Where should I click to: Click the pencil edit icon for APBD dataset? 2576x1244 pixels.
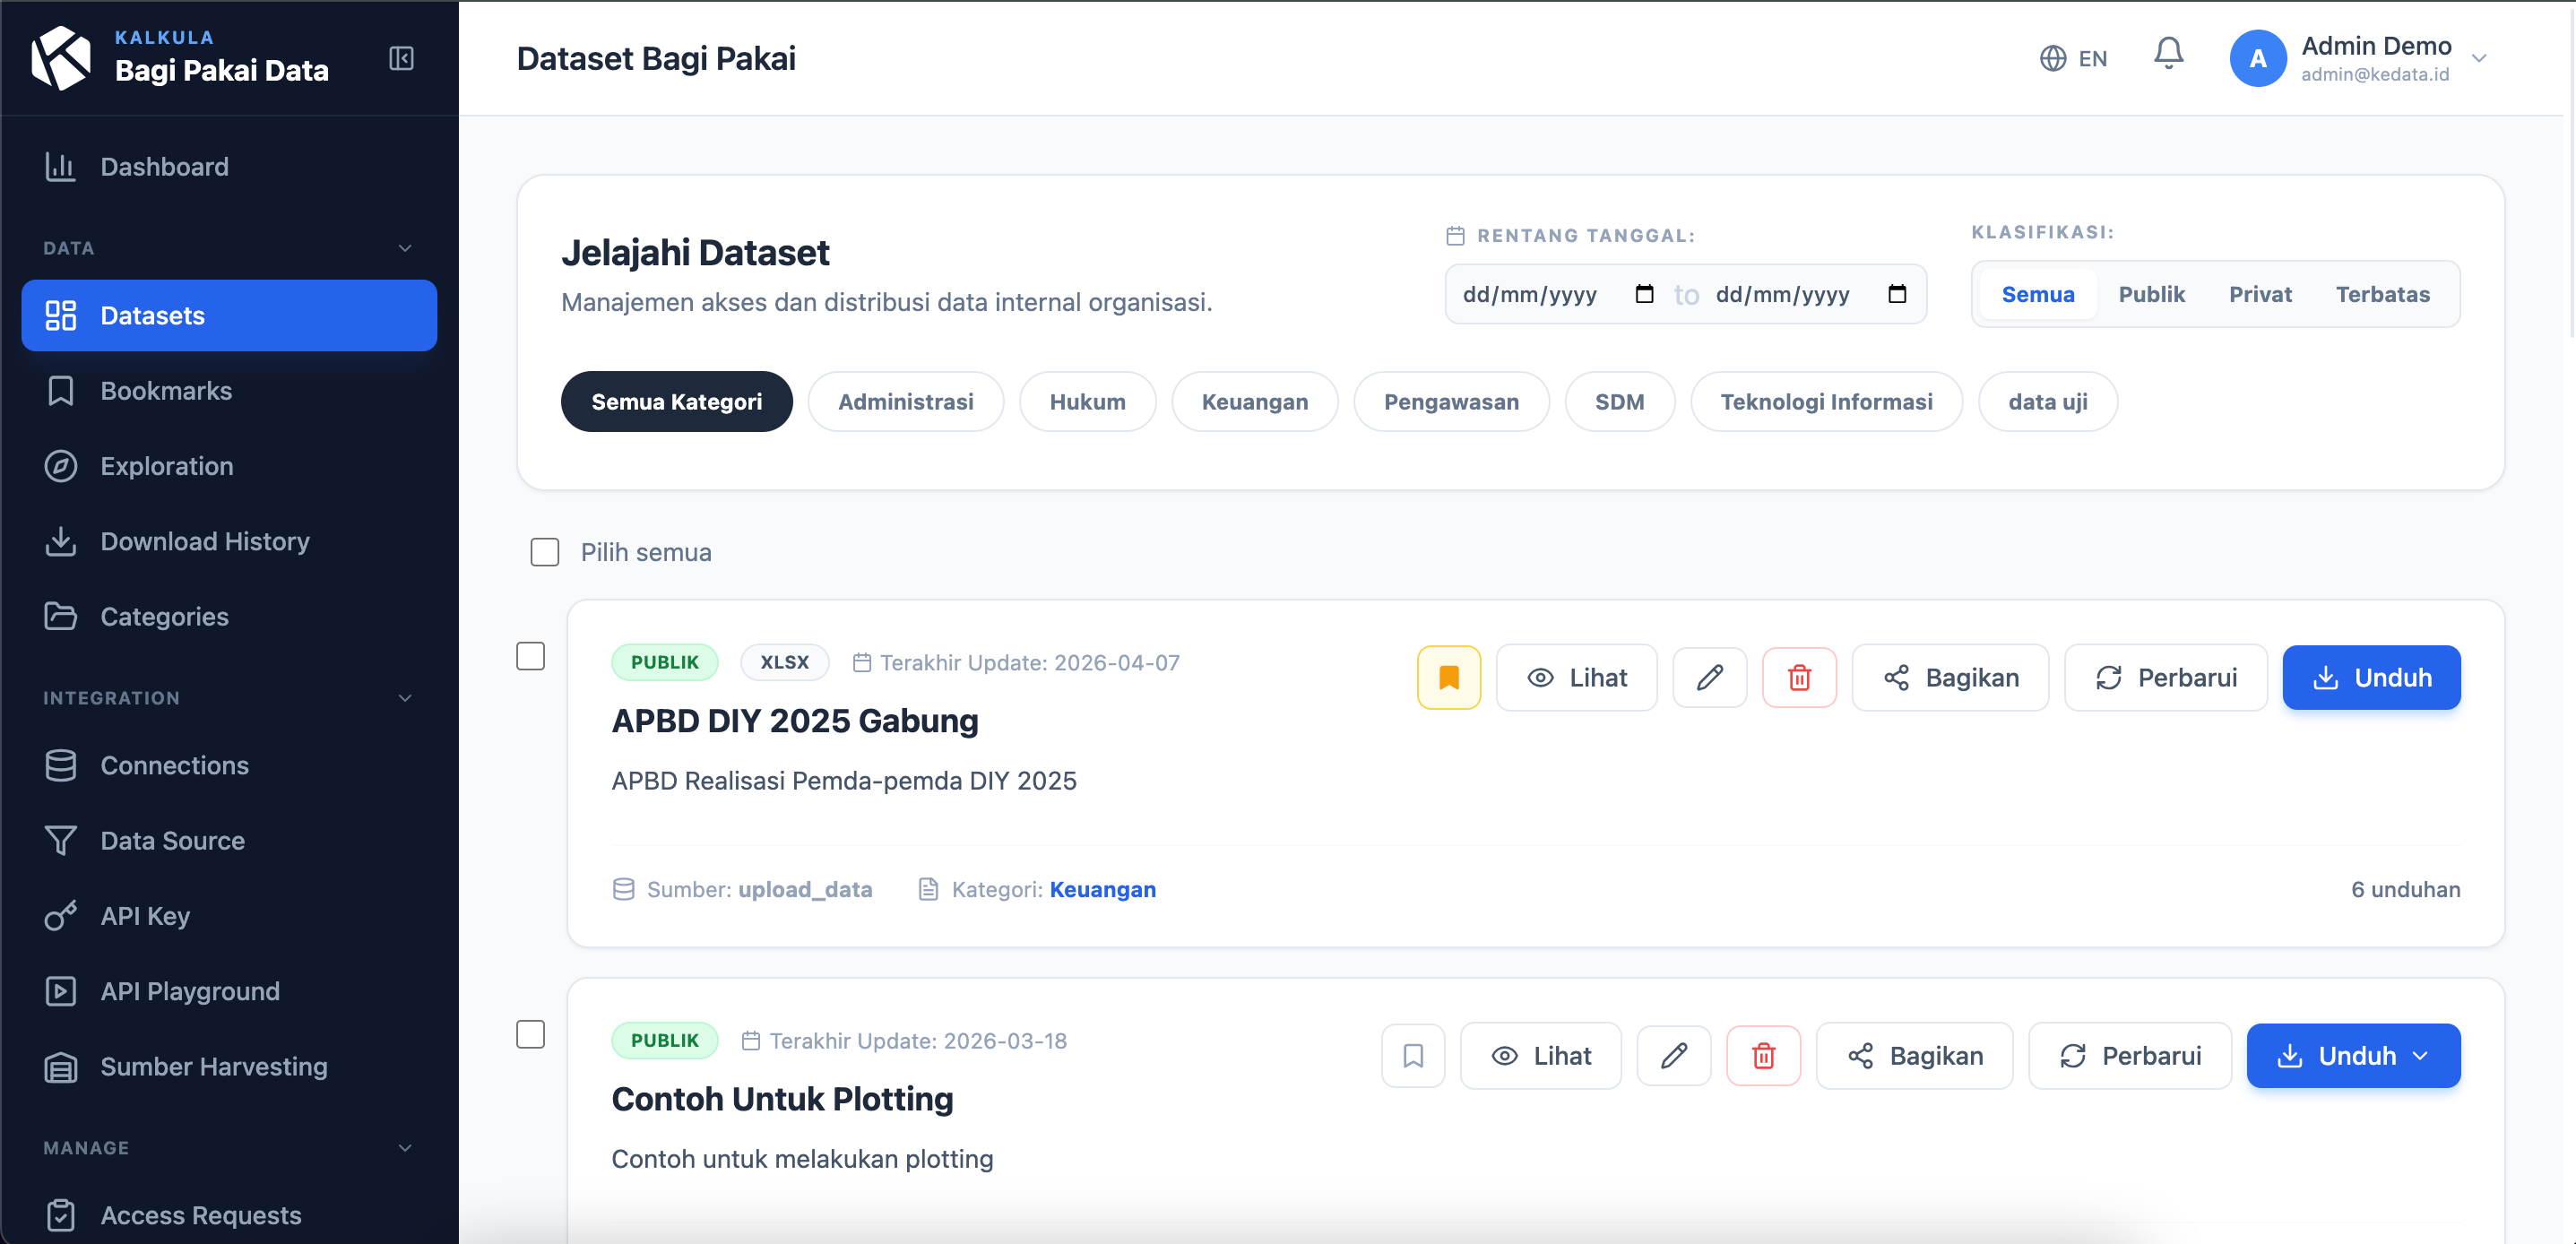[1709, 677]
